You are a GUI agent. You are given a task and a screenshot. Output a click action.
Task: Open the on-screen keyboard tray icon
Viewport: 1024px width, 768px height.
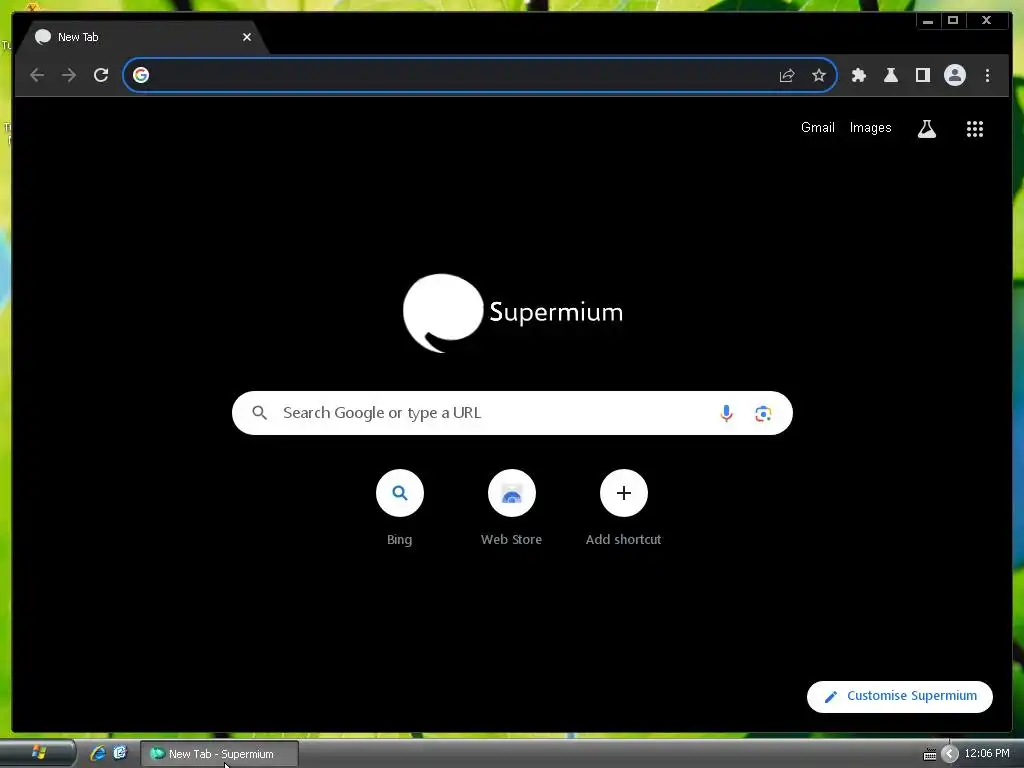coord(930,754)
